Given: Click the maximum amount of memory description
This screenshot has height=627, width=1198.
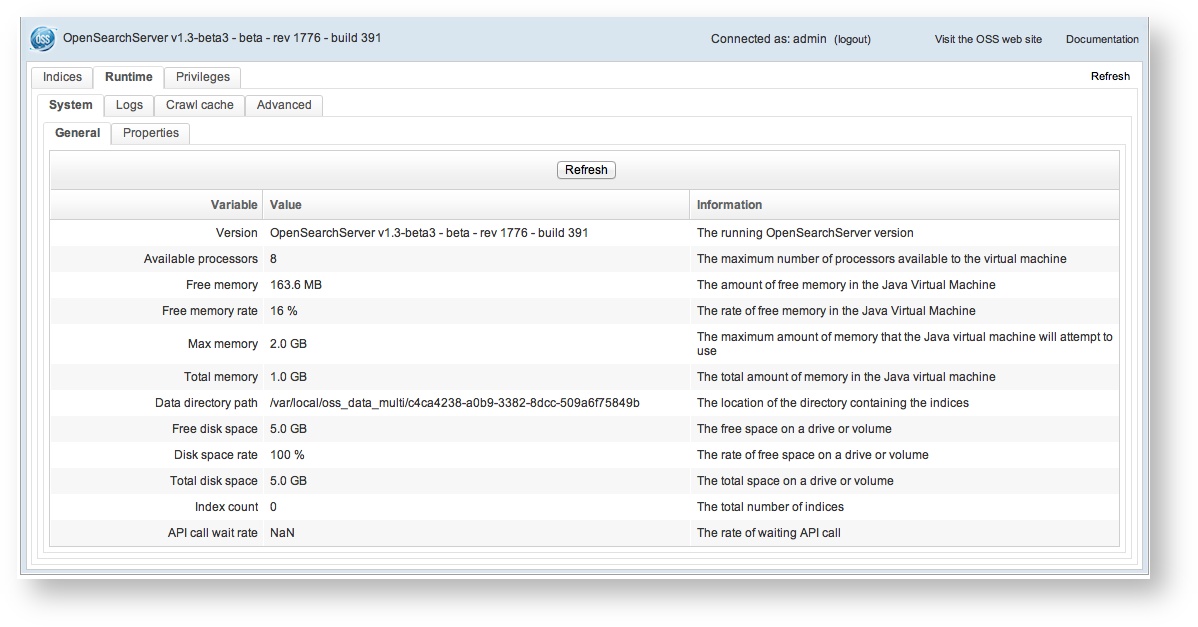Looking at the screenshot, I should pos(905,344).
